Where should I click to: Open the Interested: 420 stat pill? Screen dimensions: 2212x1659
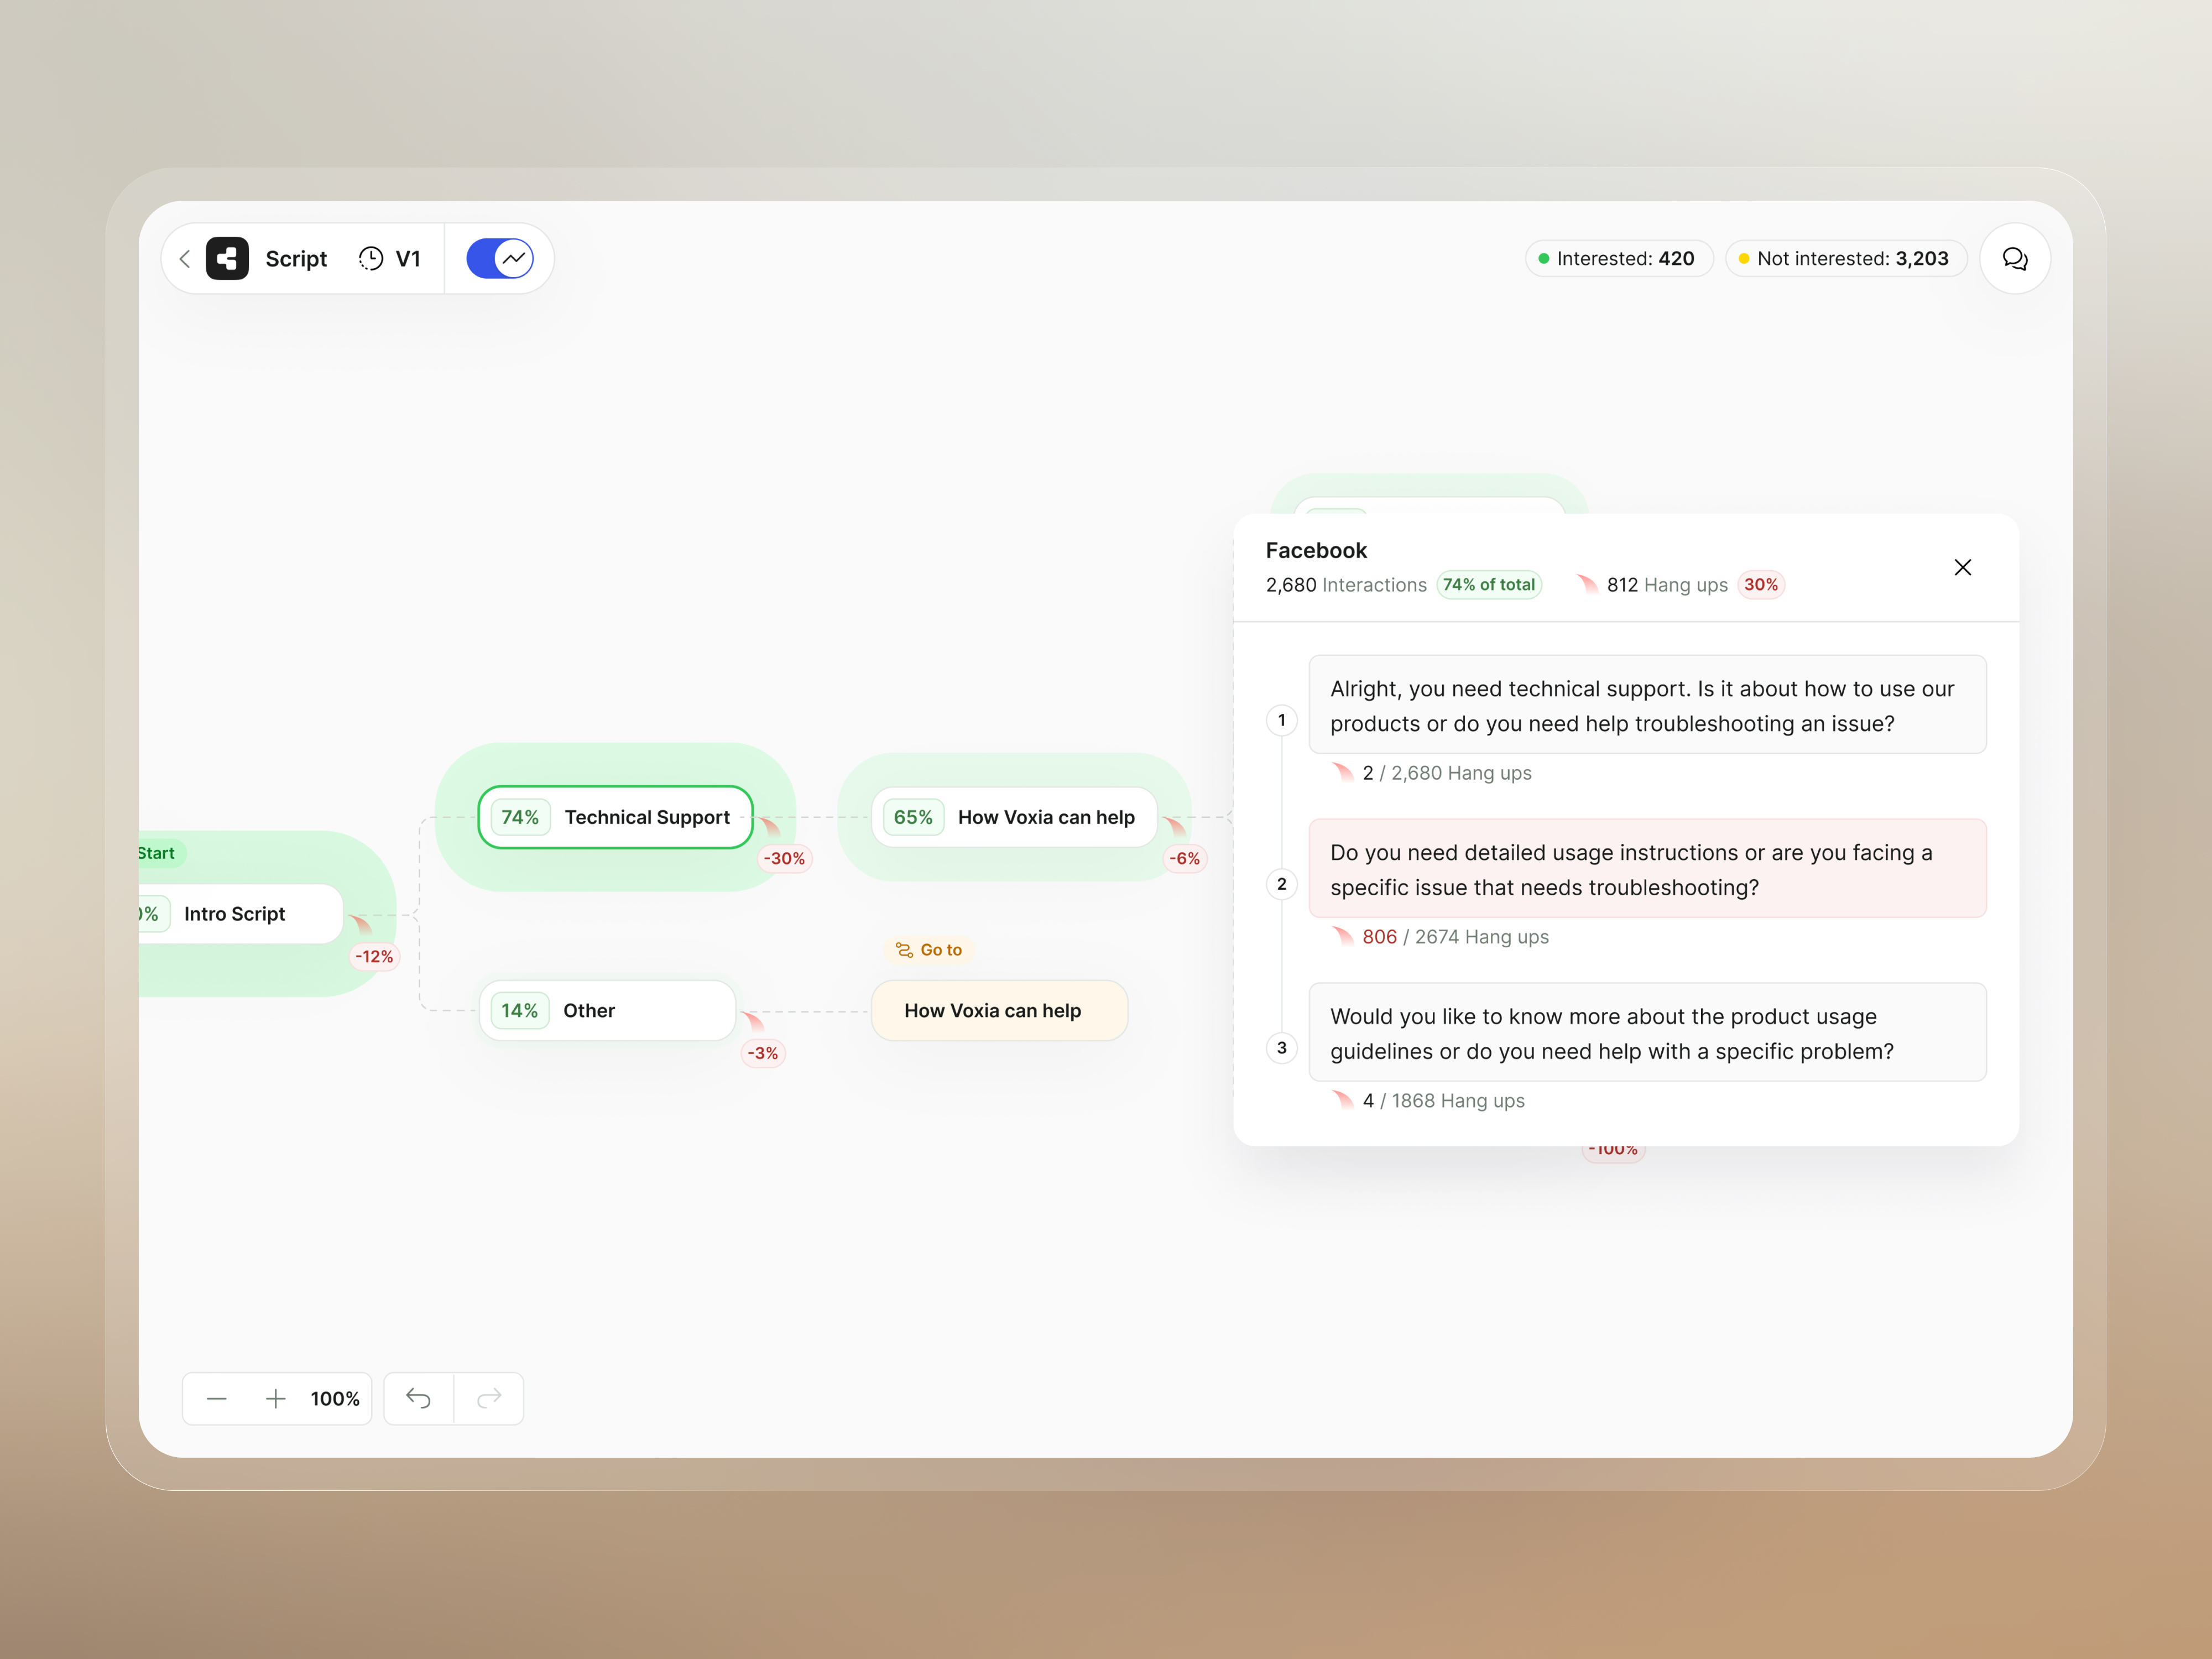1618,259
